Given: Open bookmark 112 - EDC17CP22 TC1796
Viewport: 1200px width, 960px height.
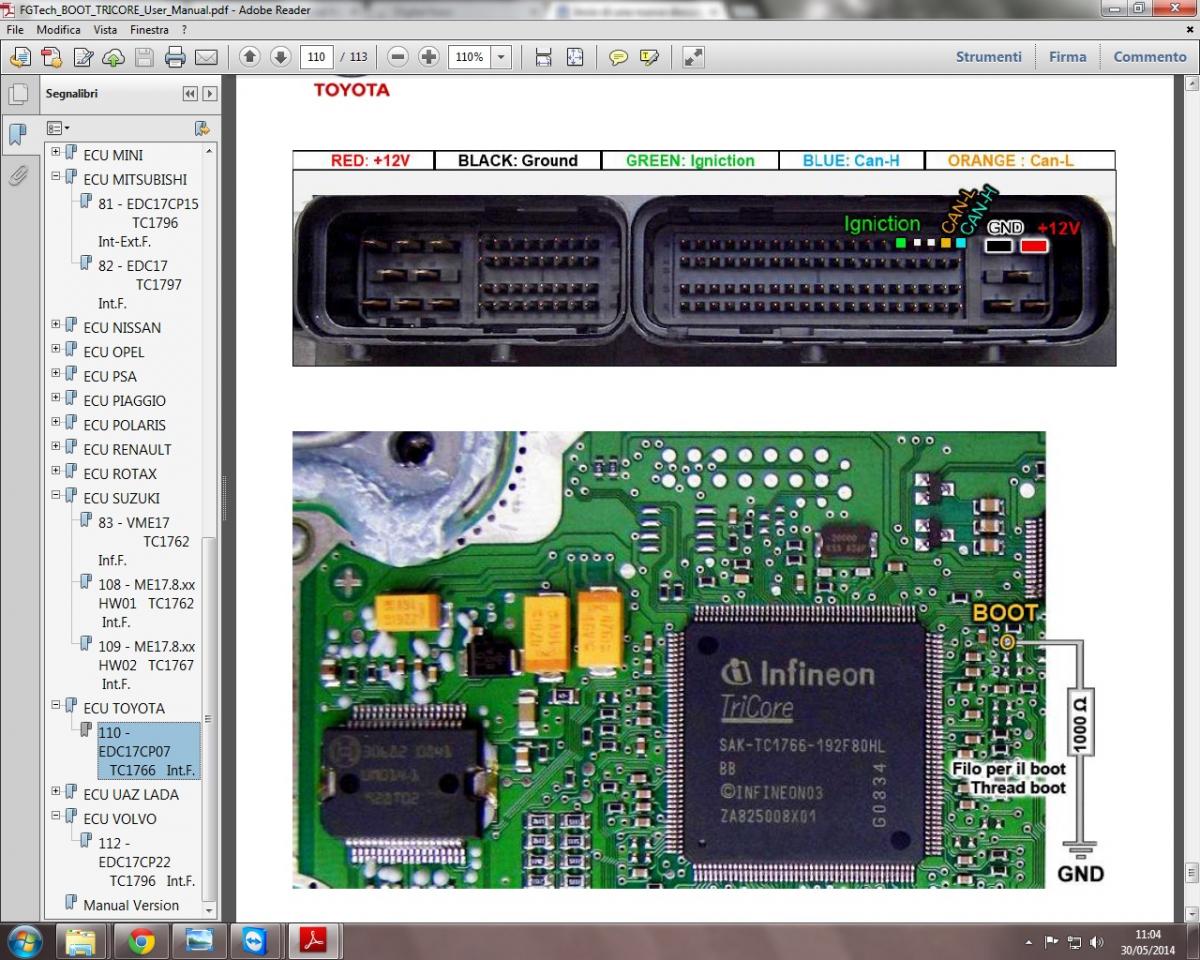Looking at the screenshot, I should click(146, 862).
